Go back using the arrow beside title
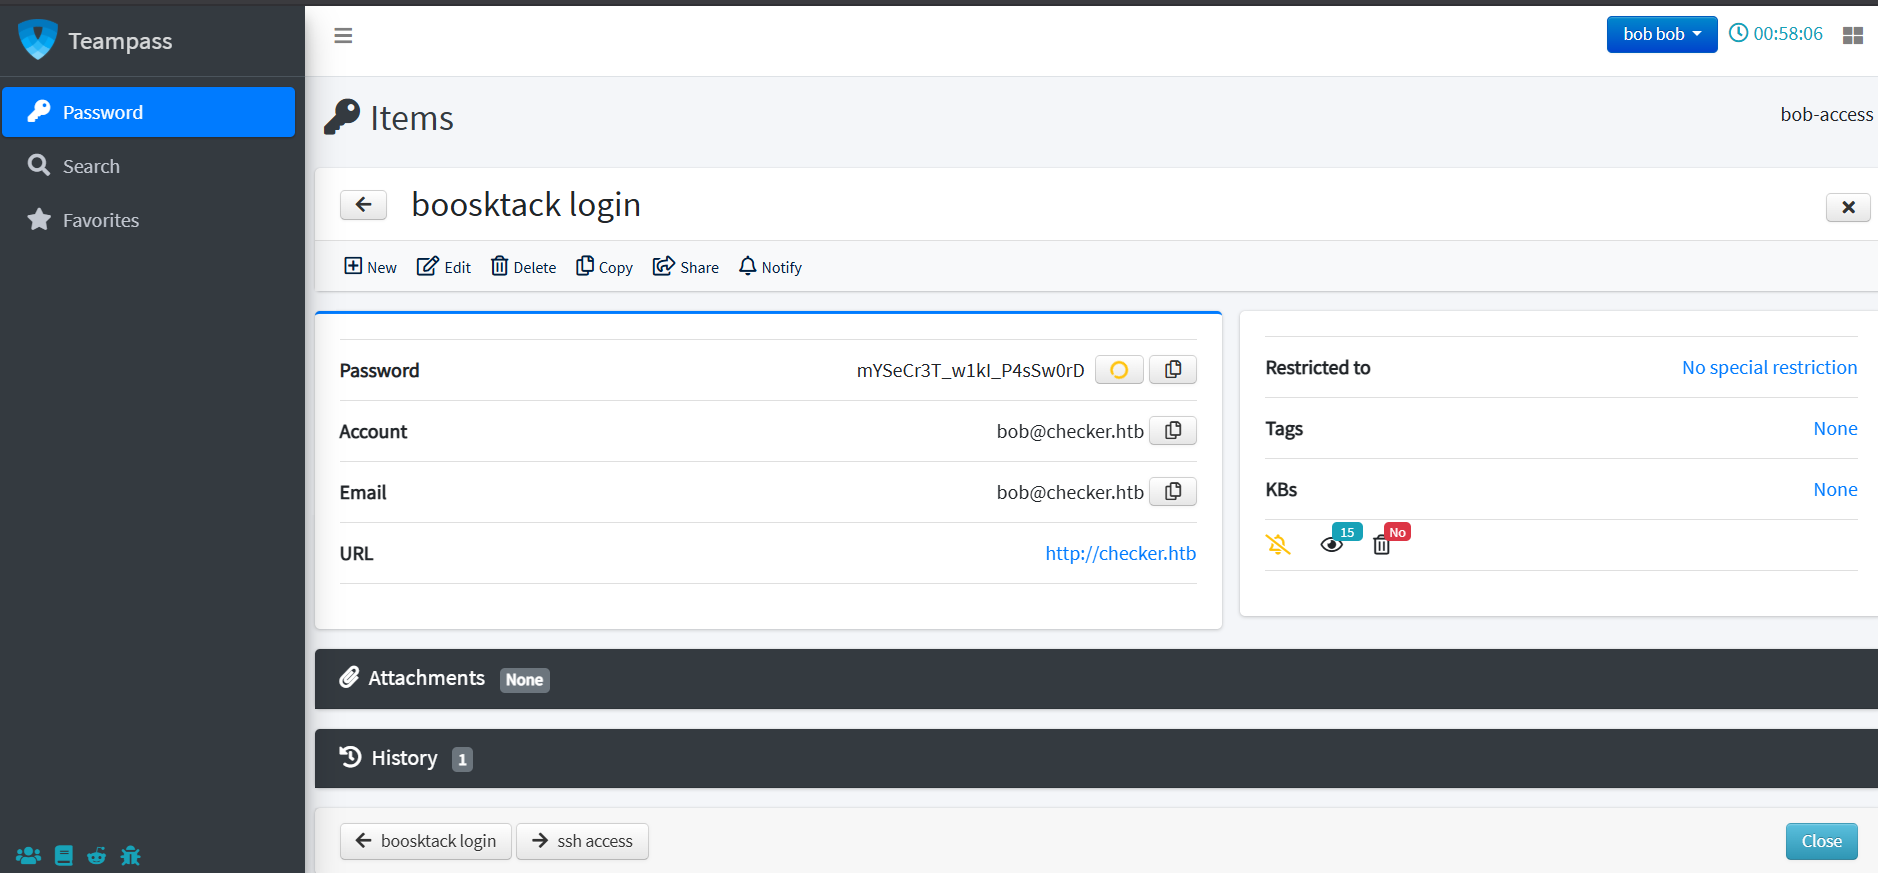Screen dimensions: 1878x873 pyautogui.click(x=363, y=205)
